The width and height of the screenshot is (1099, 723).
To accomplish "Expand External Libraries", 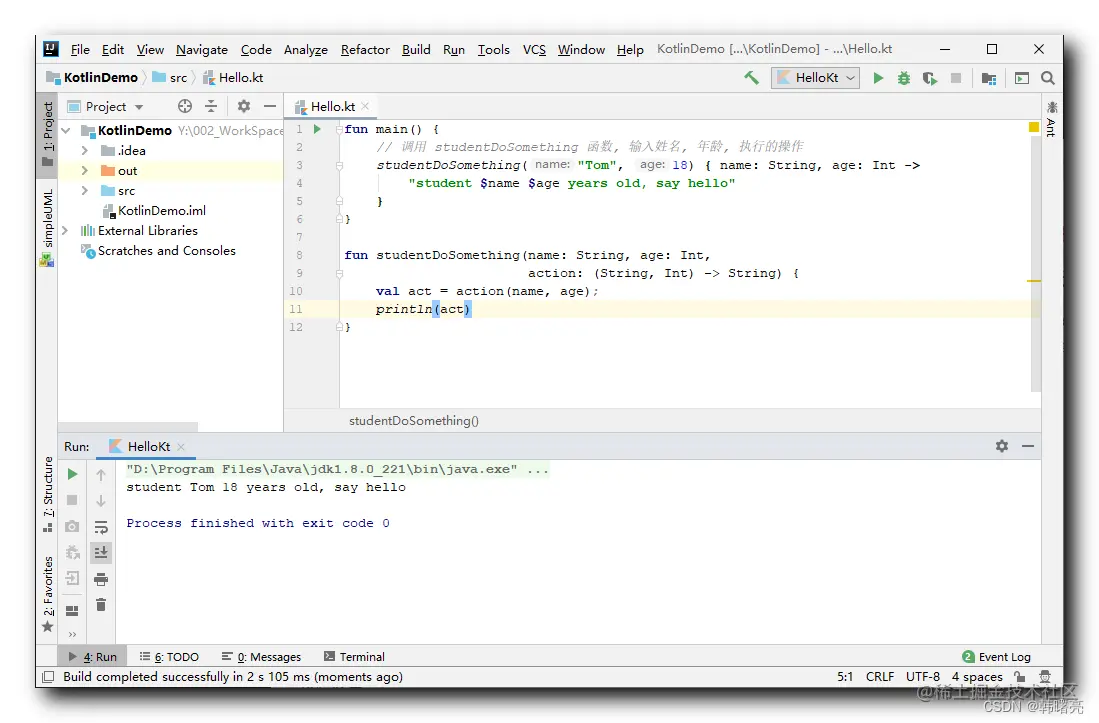I will coord(65,230).
